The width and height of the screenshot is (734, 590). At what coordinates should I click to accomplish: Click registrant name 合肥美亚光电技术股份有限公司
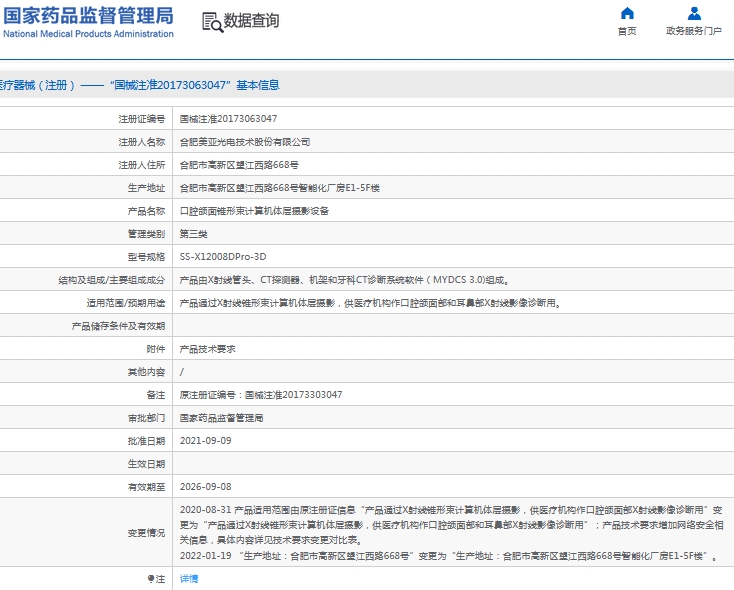point(245,142)
